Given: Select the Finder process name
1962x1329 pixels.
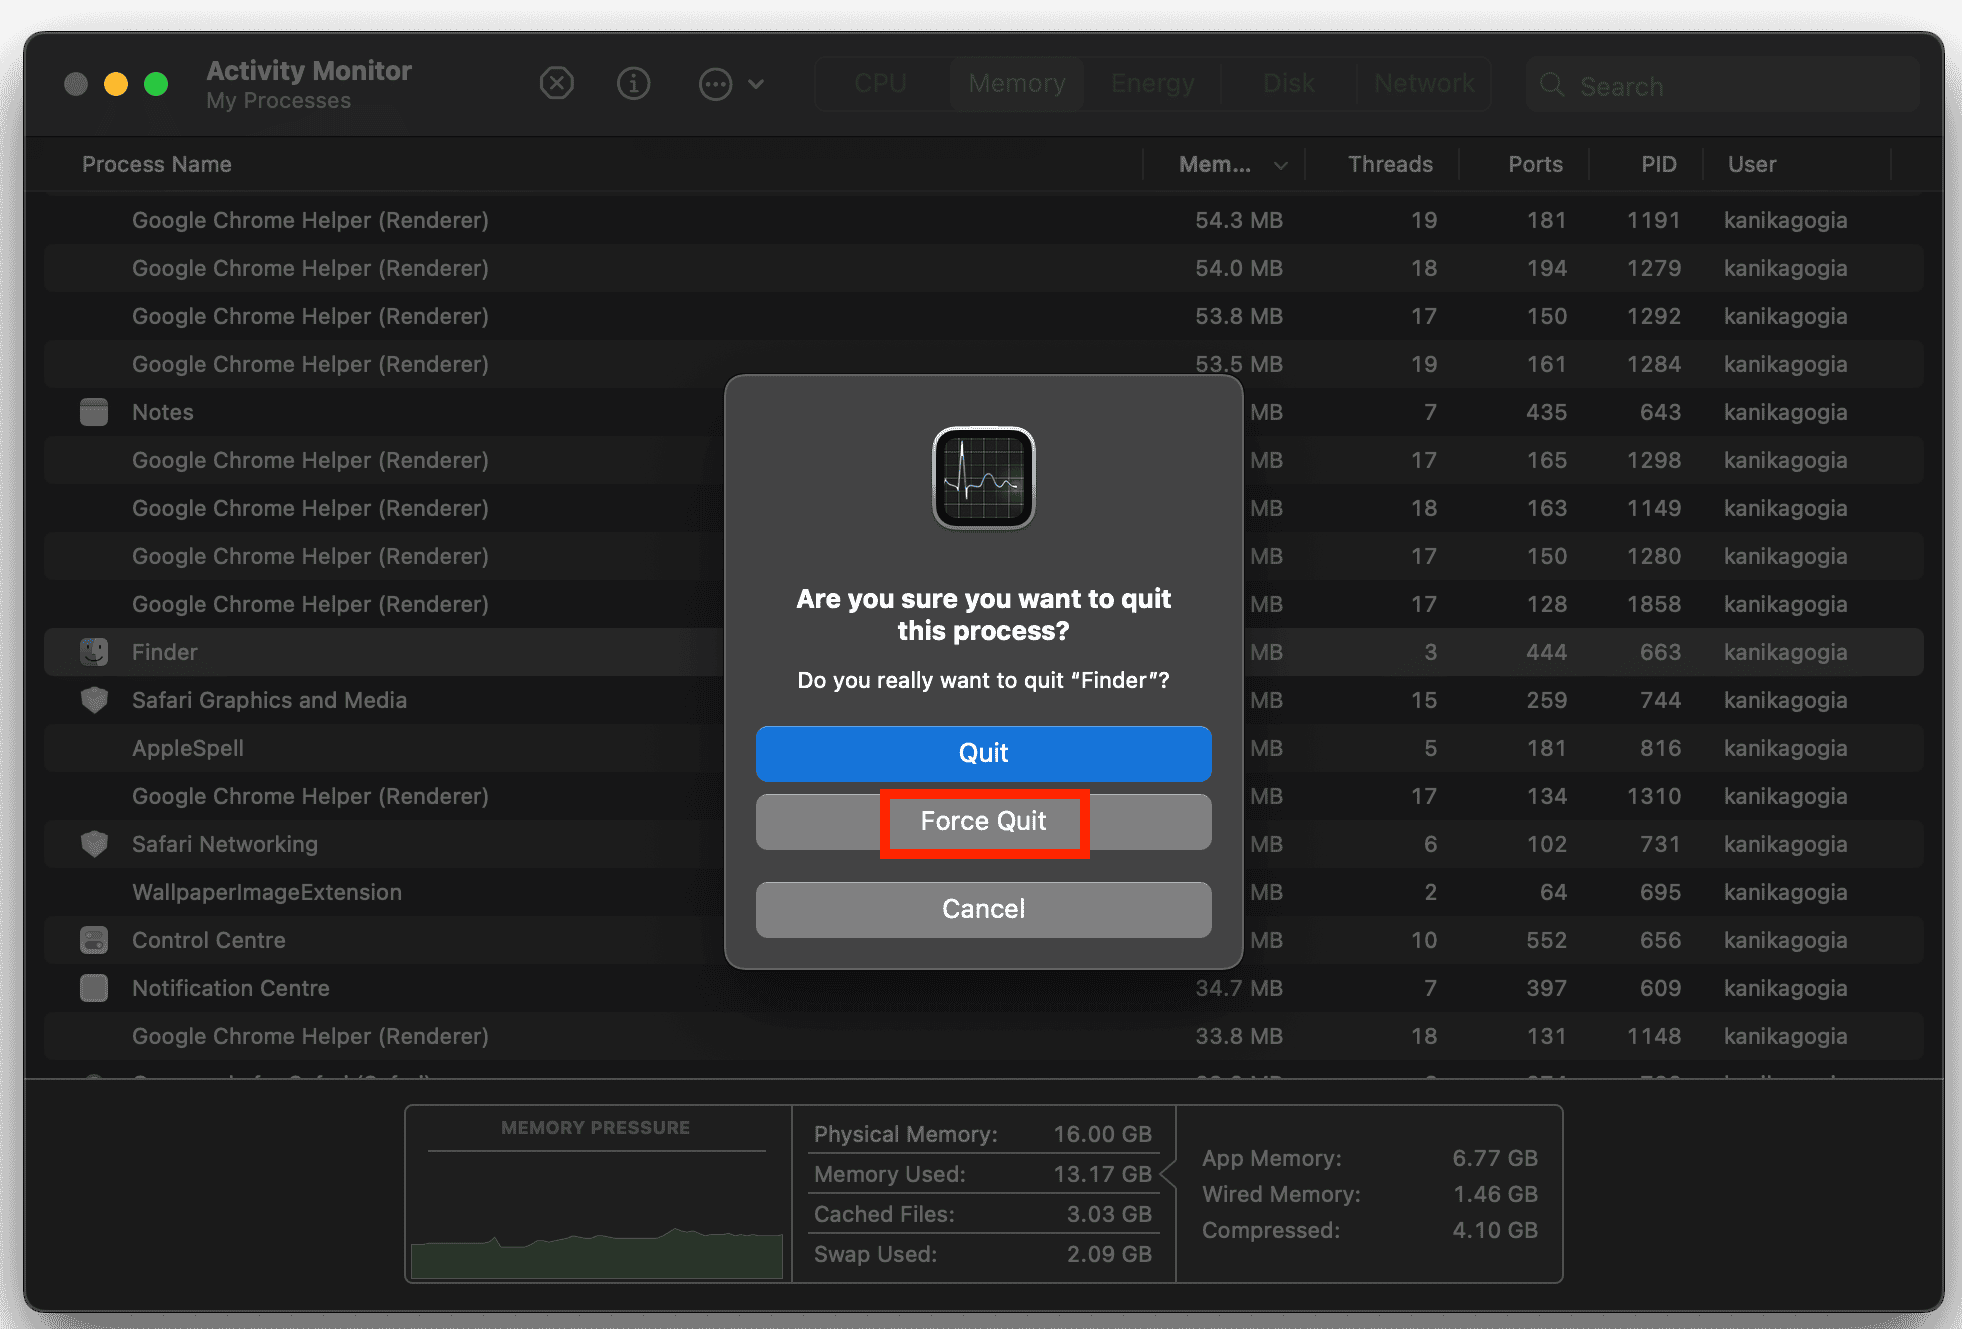Looking at the screenshot, I should (164, 652).
